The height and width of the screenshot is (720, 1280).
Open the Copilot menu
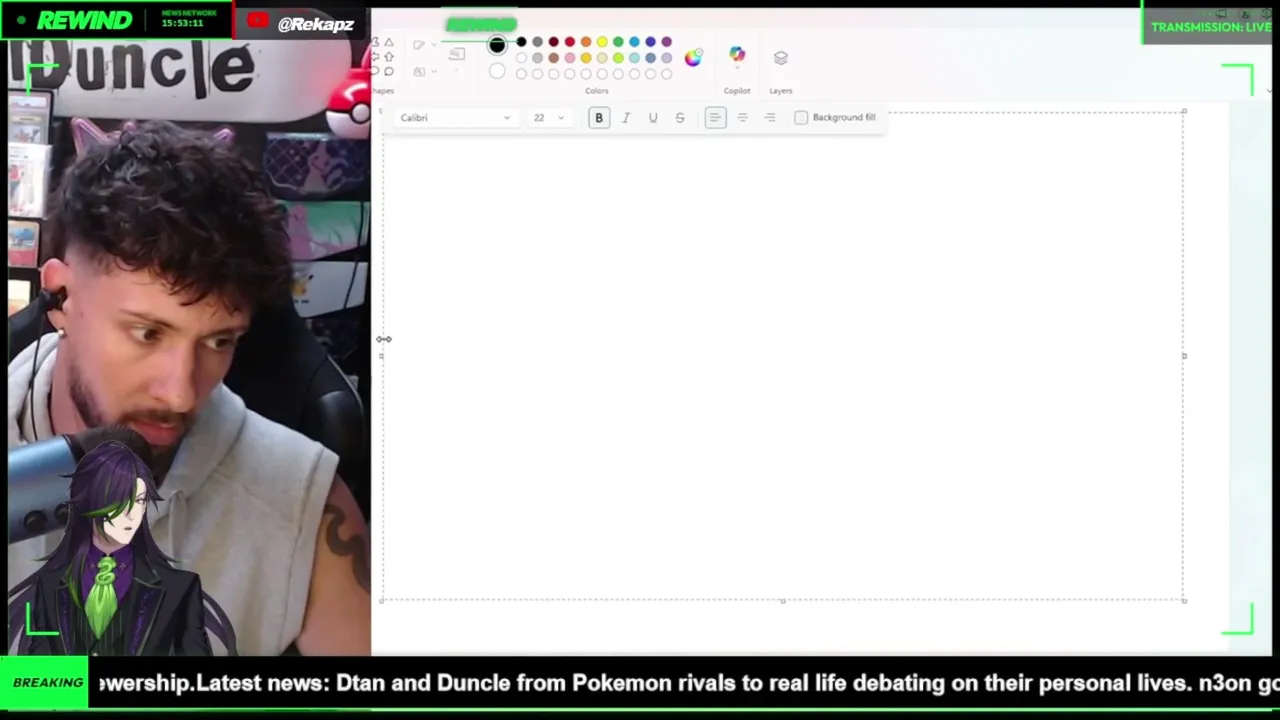click(737, 56)
